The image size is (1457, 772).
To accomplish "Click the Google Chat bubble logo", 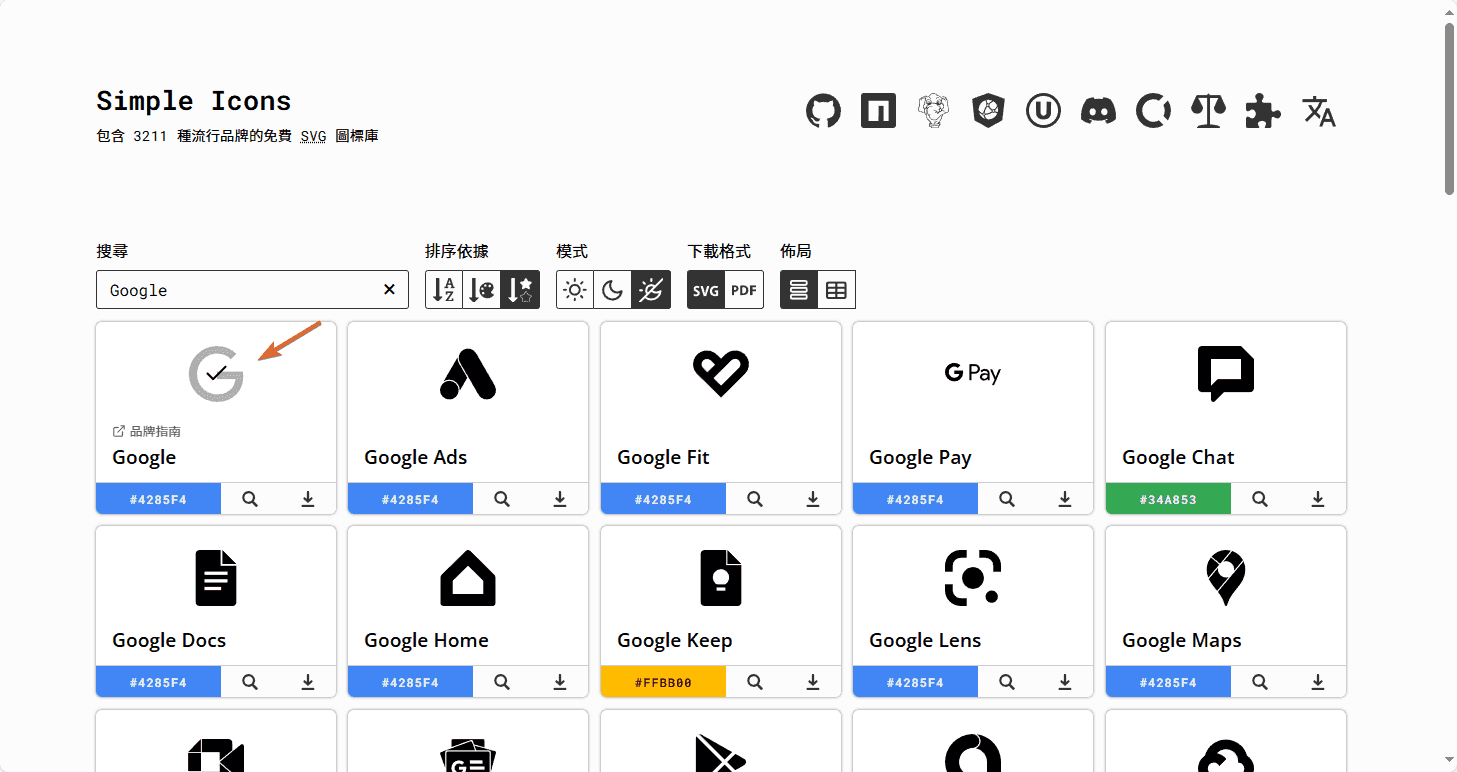I will pyautogui.click(x=1226, y=374).
